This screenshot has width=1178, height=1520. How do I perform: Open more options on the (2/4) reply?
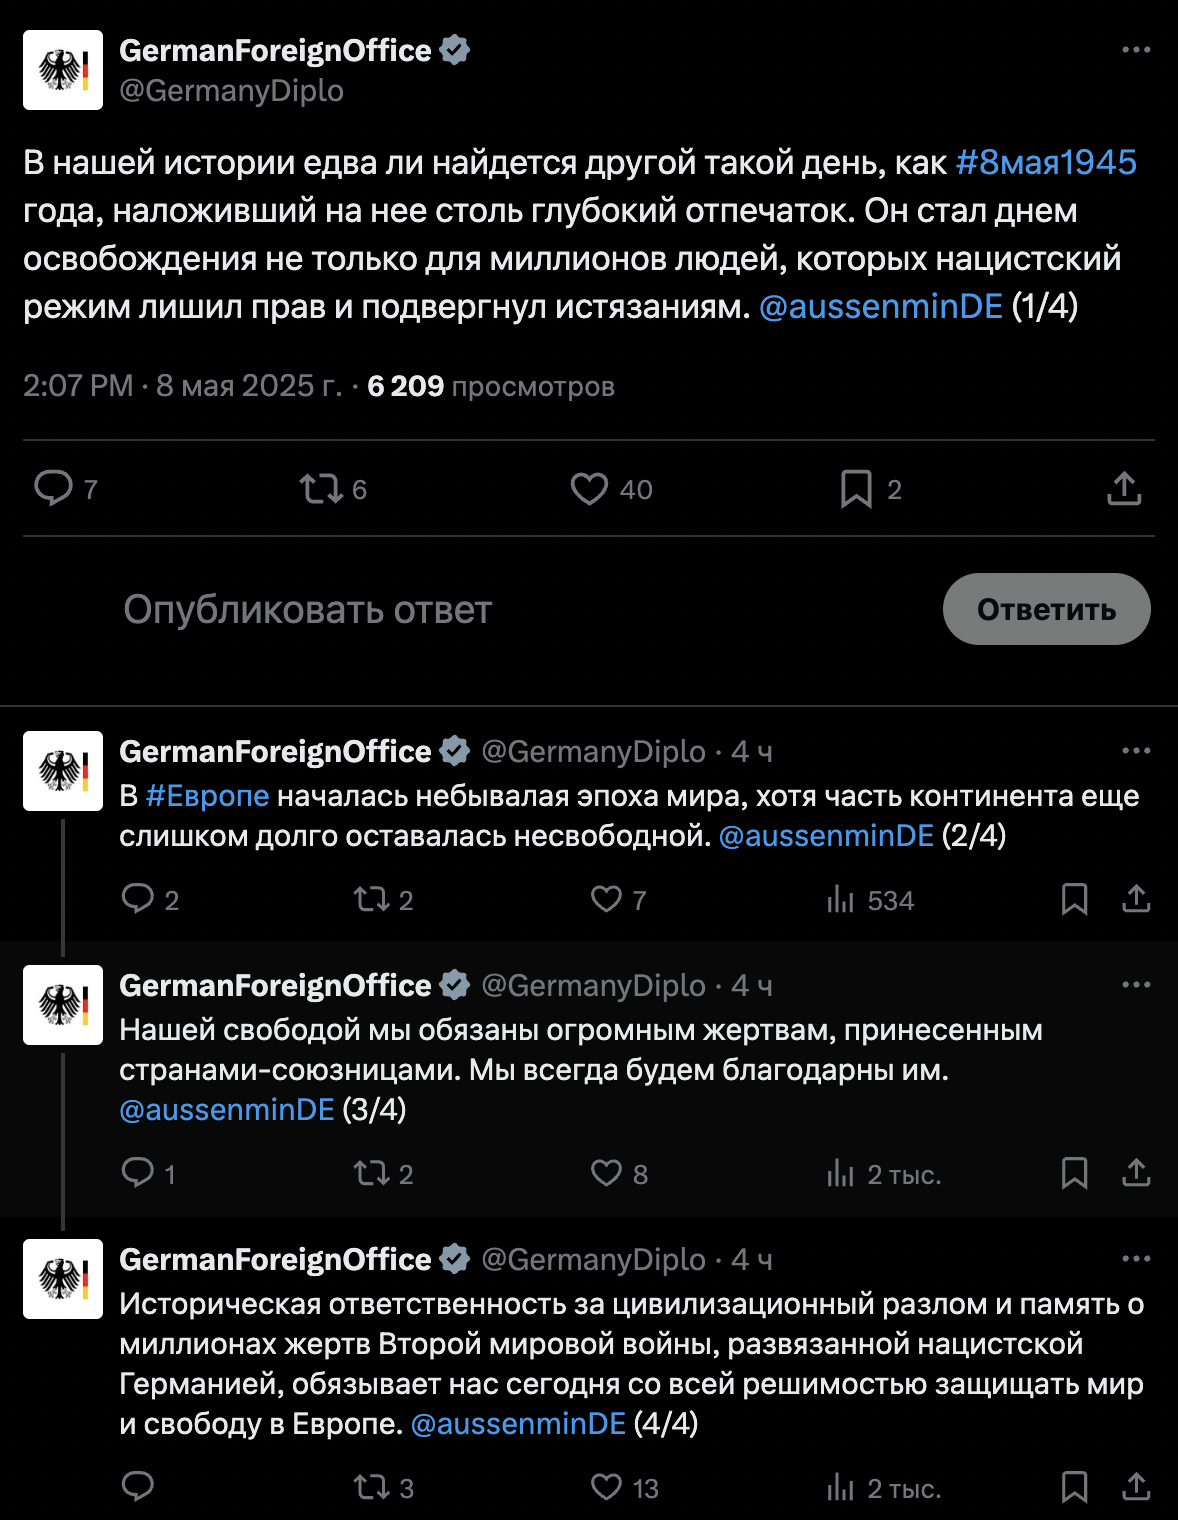pyautogui.click(x=1136, y=751)
